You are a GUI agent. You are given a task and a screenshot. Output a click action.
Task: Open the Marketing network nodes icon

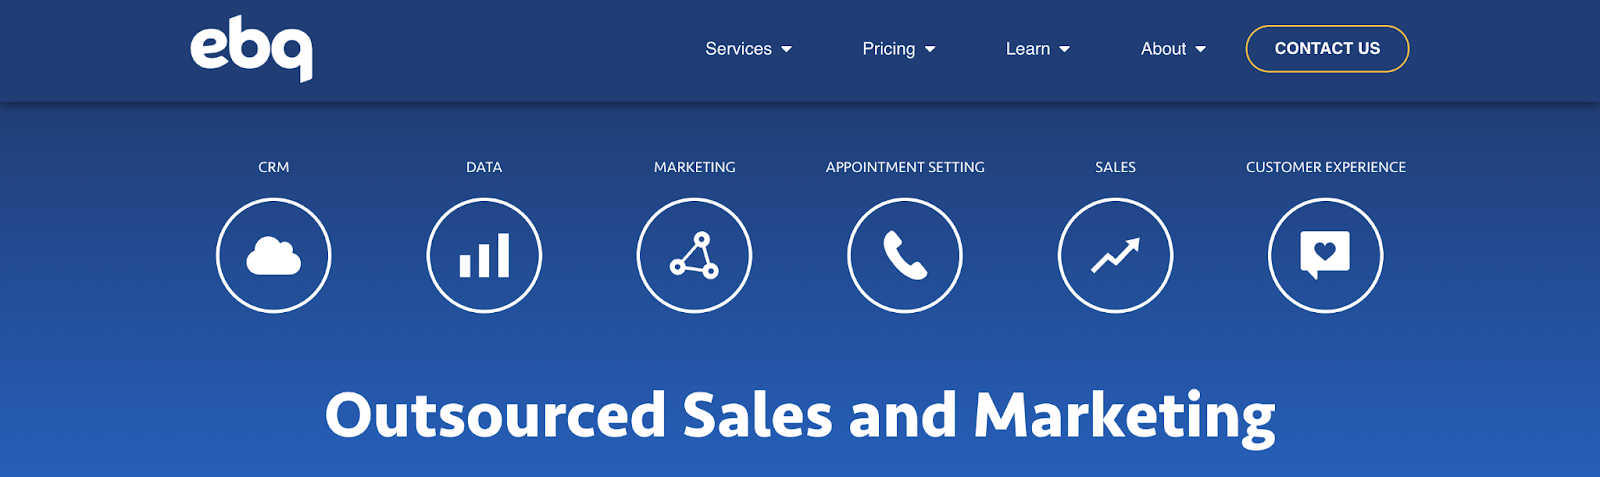tap(695, 256)
